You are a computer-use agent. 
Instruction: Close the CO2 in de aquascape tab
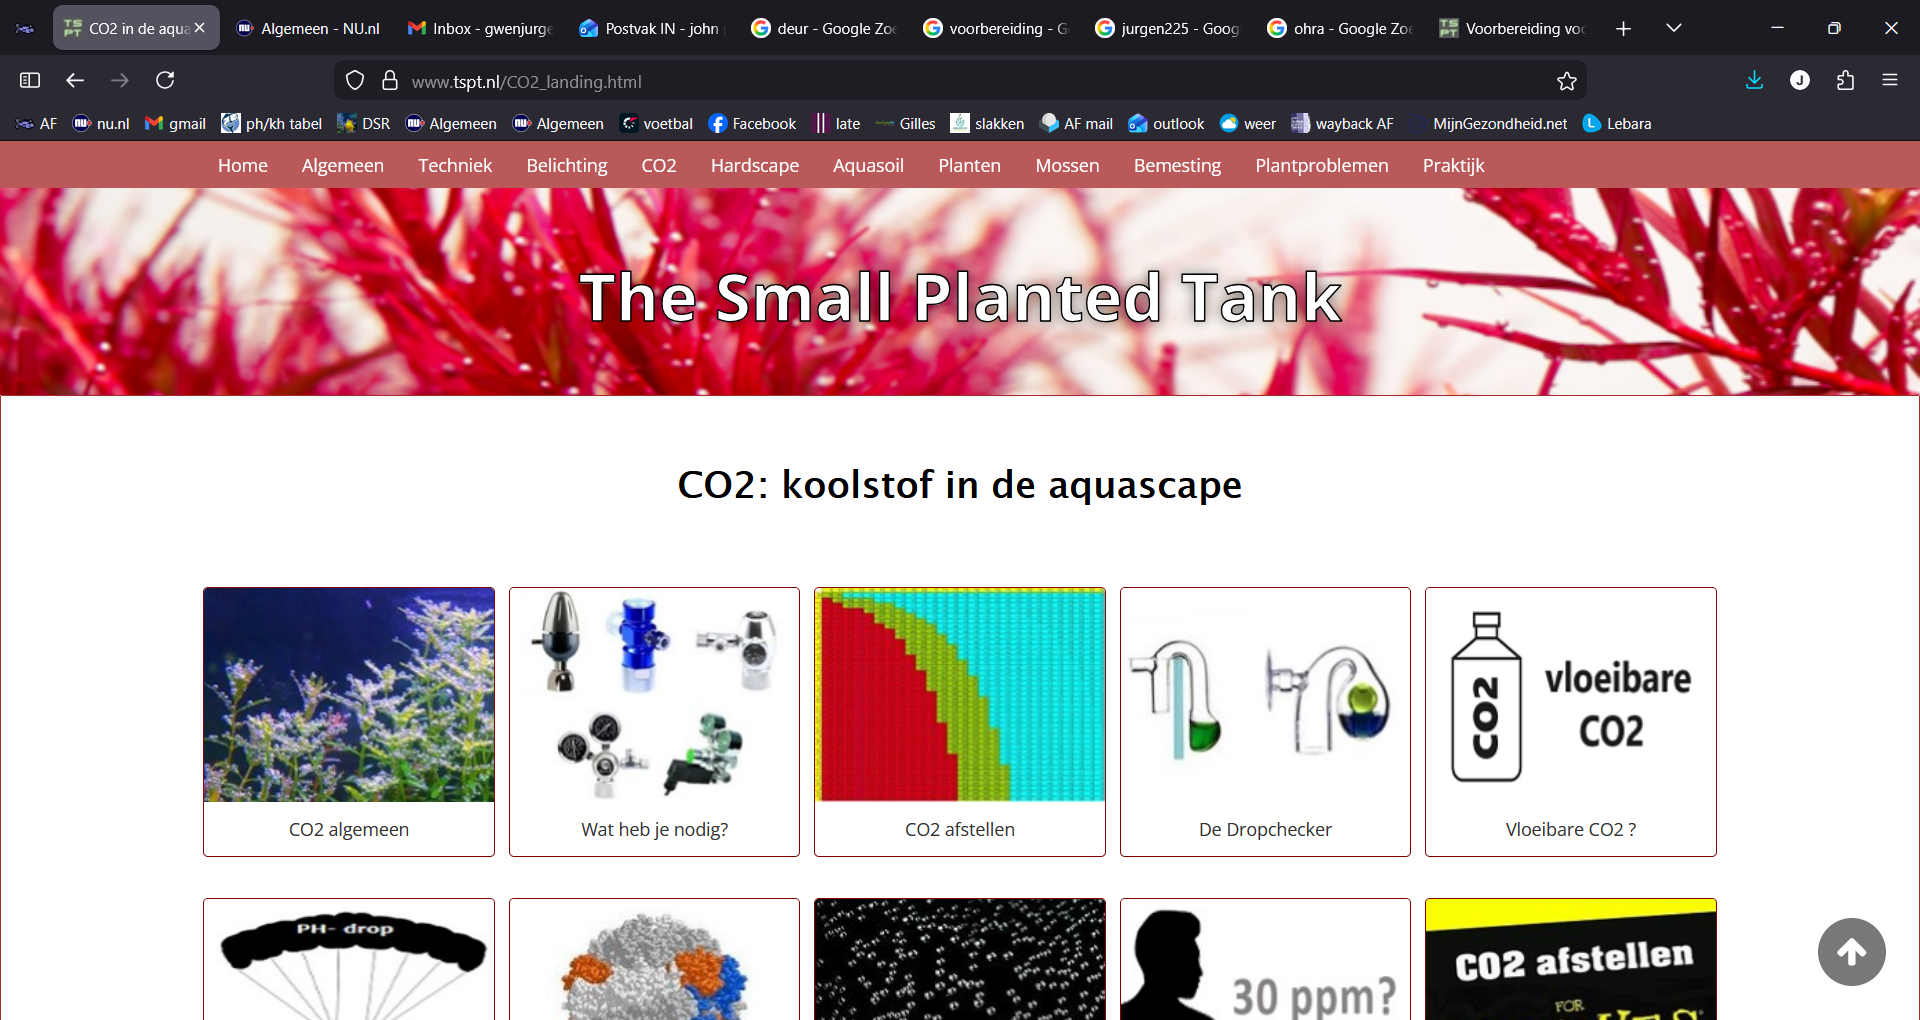click(x=200, y=29)
